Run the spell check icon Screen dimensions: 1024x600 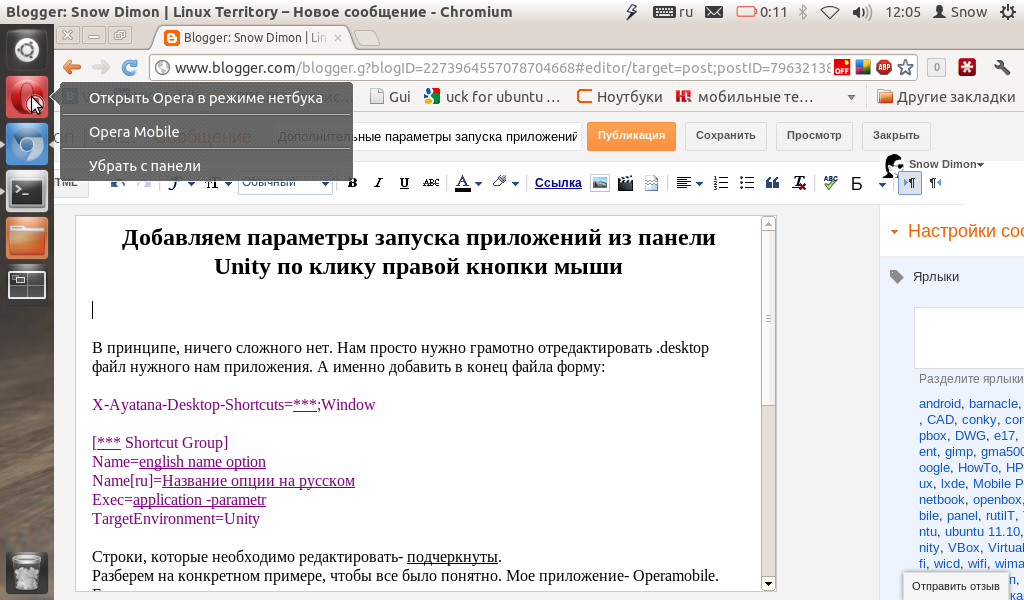click(830, 183)
